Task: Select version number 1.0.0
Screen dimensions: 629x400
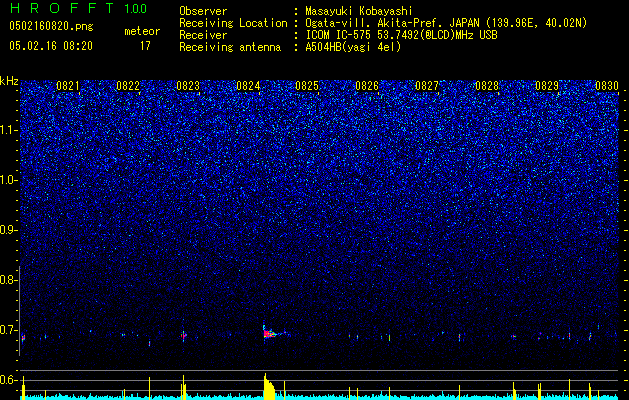Action: 136,8
